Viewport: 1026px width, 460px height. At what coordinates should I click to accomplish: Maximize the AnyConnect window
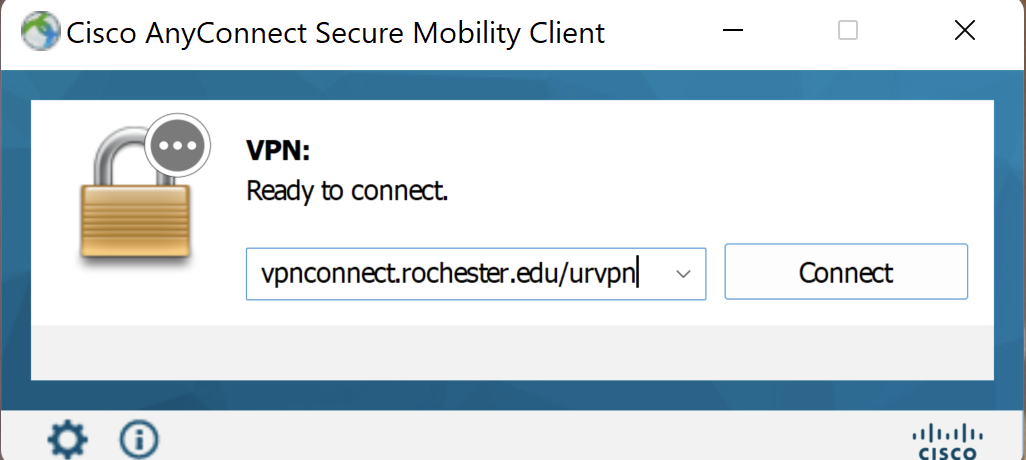848,30
